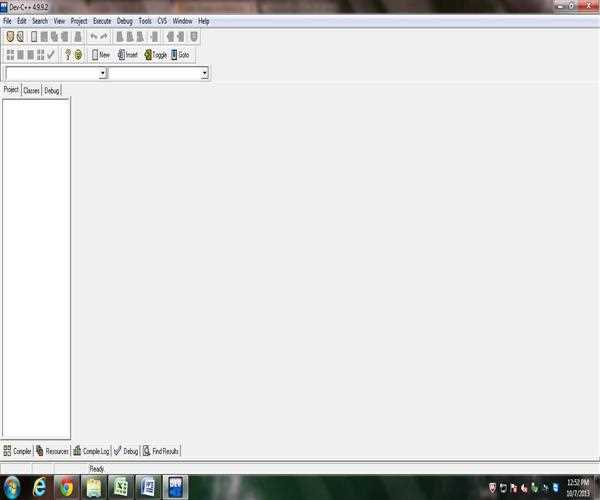Open Microsoft Word from the taskbar
Image resolution: width=600 pixels, height=500 pixels.
(146, 487)
